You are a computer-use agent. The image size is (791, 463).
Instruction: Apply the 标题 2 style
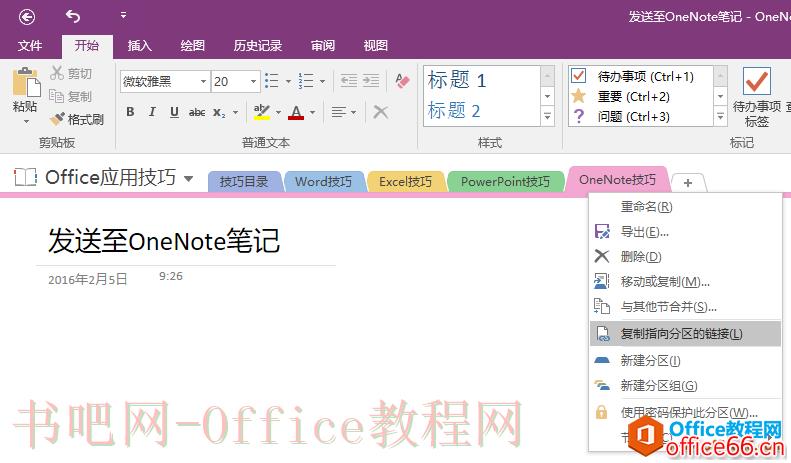pos(454,110)
